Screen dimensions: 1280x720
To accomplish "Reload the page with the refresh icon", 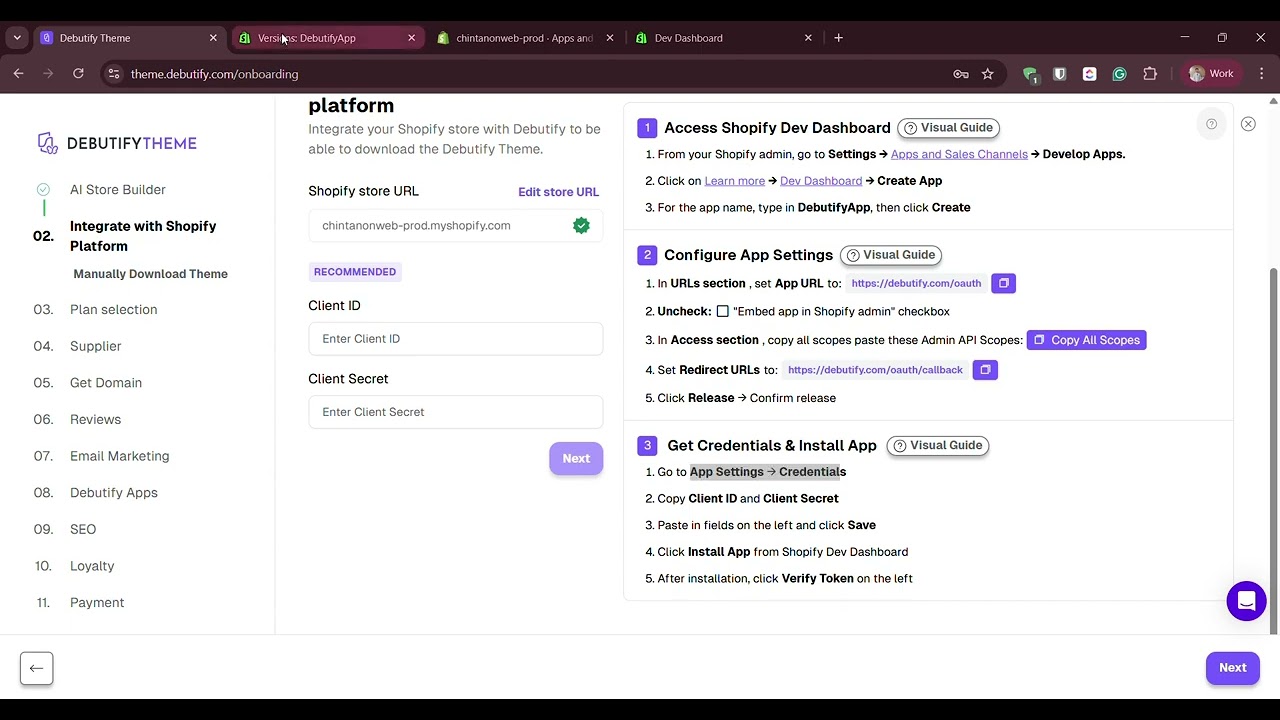I will (x=78, y=74).
